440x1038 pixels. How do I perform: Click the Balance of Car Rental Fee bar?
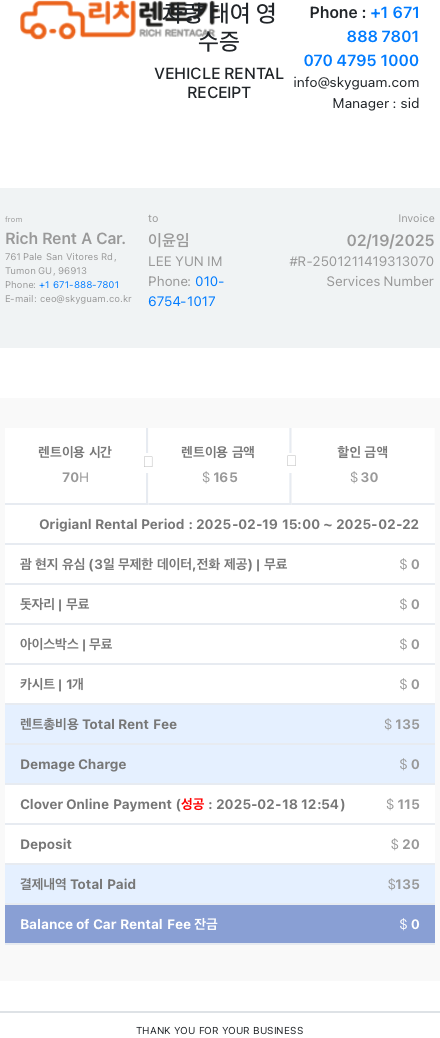[x=220, y=924]
